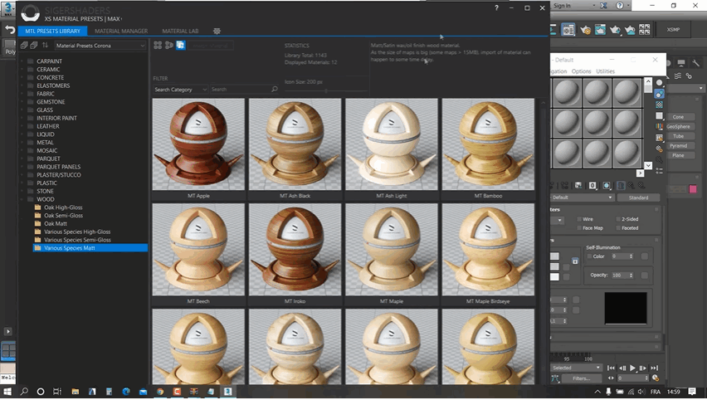Click the XSMP toolbar button

[x=673, y=30]
